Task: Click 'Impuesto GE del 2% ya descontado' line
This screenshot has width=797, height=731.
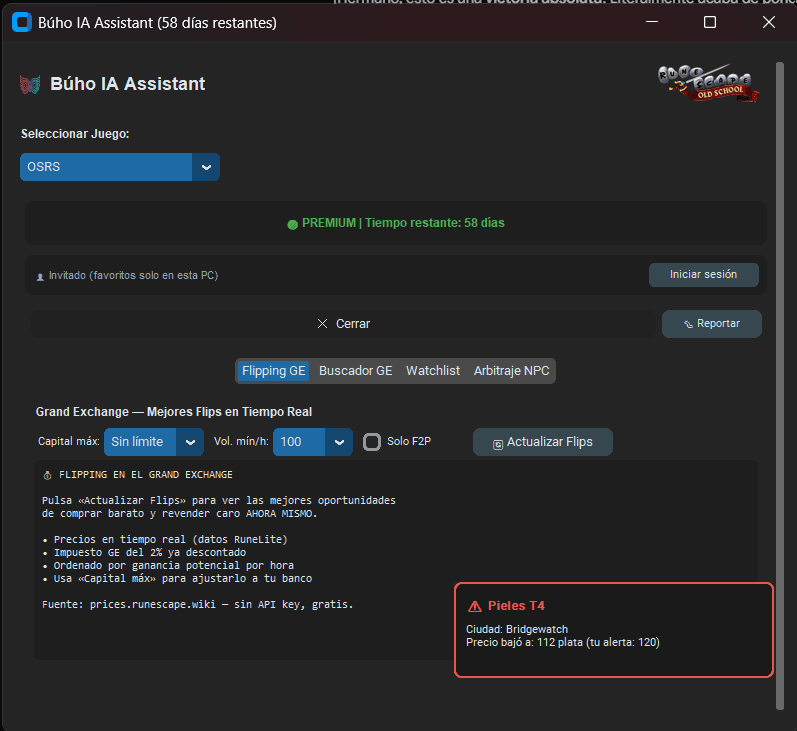Action: point(144,553)
